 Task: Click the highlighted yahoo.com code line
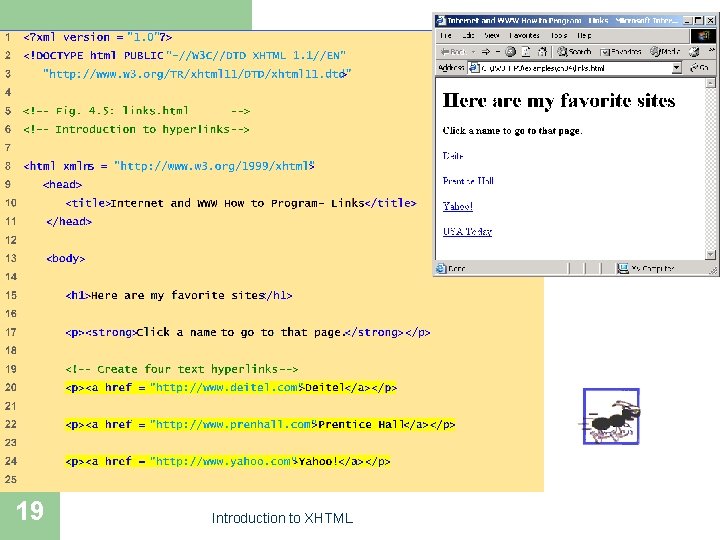[x=228, y=461]
